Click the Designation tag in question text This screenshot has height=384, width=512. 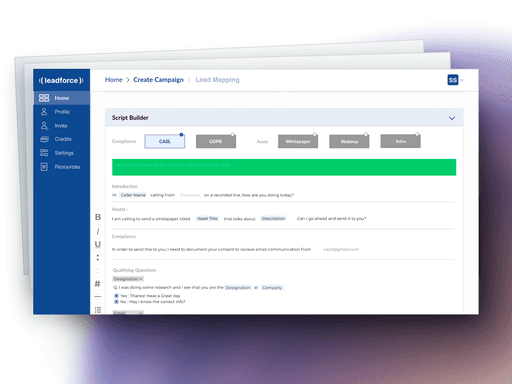[238, 288]
